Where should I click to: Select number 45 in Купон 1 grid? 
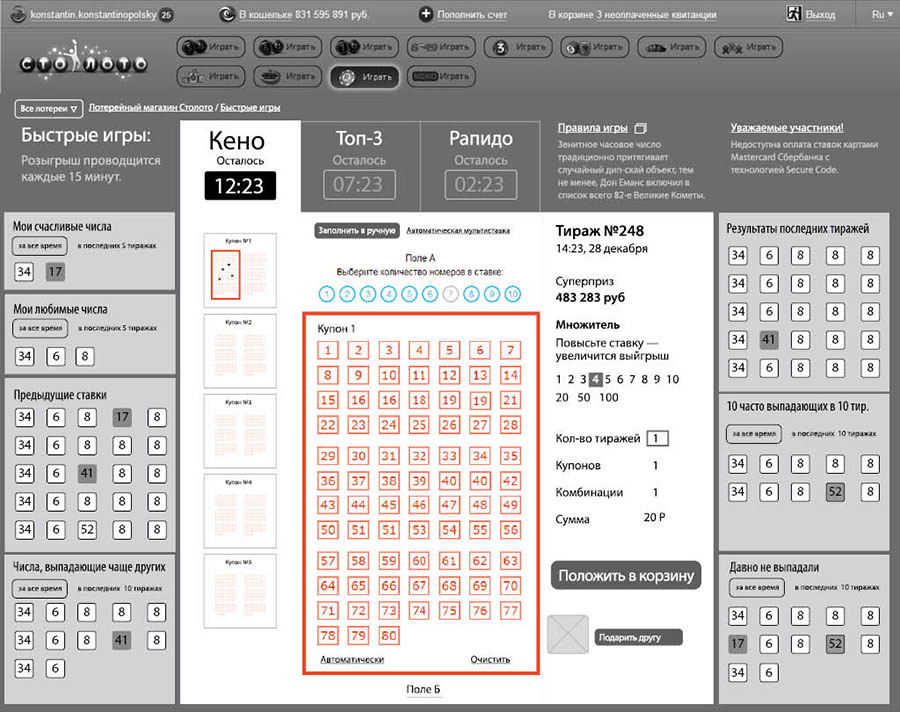389,507
